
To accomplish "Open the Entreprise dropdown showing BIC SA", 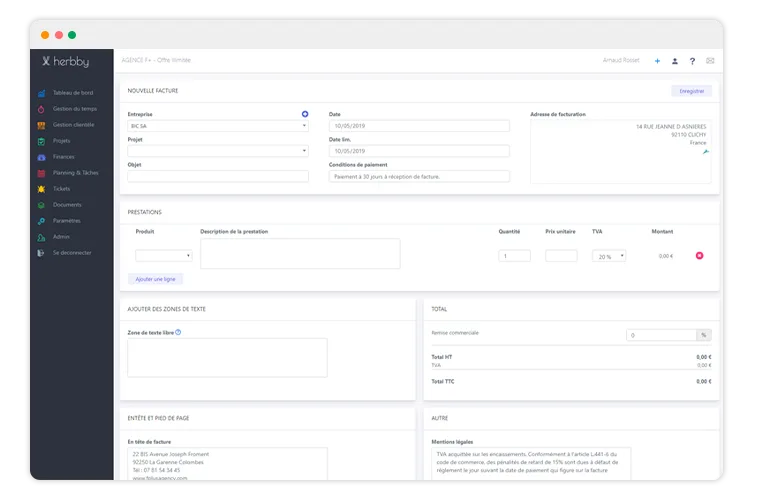I will (x=218, y=126).
